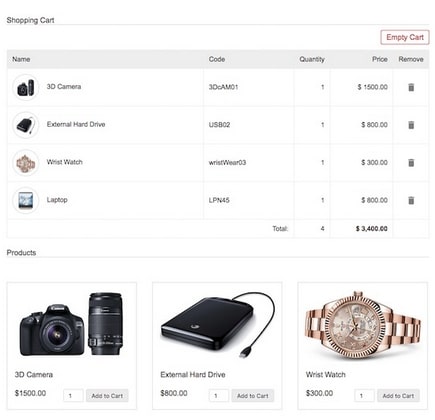Click the Empty Cart button
This screenshot has width=435, height=420.
point(405,37)
